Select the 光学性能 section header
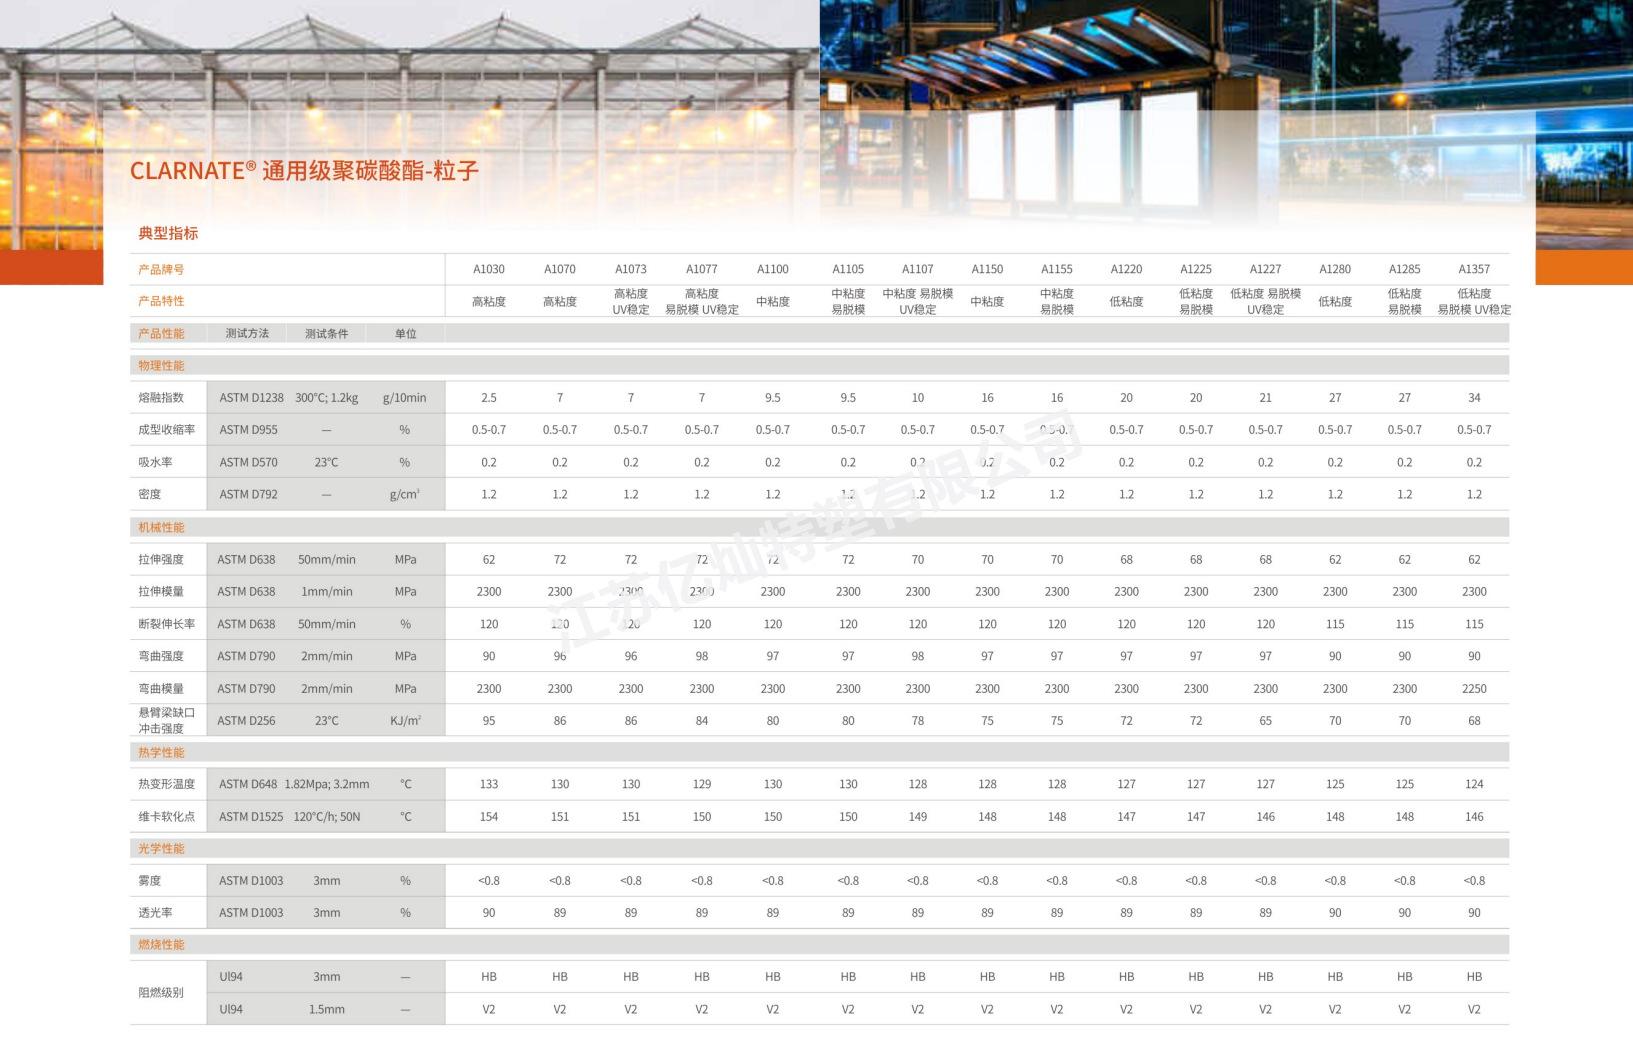The height and width of the screenshot is (1060, 1633). pos(161,848)
